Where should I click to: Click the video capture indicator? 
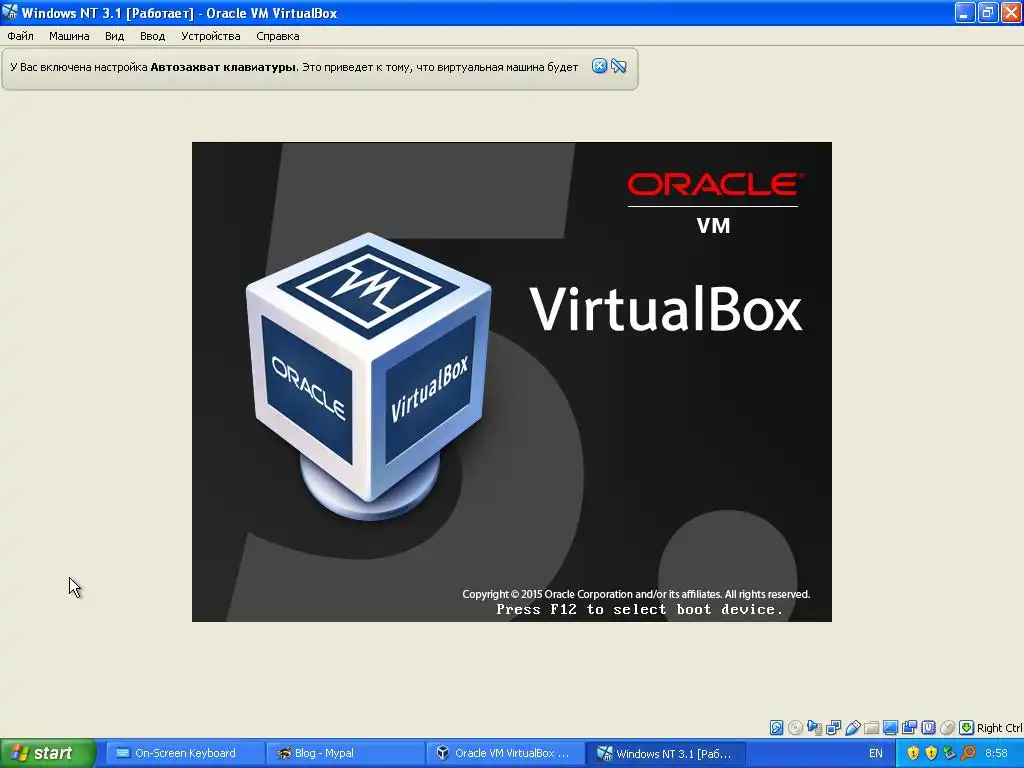(x=909, y=728)
